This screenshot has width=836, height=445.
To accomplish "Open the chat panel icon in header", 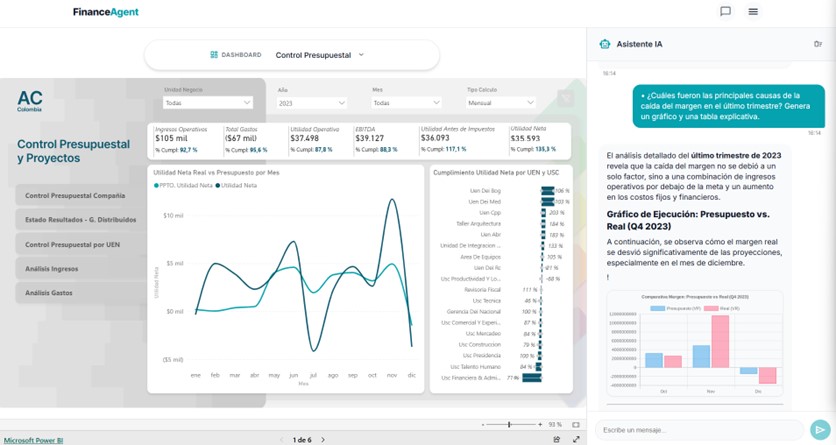I will (725, 12).
